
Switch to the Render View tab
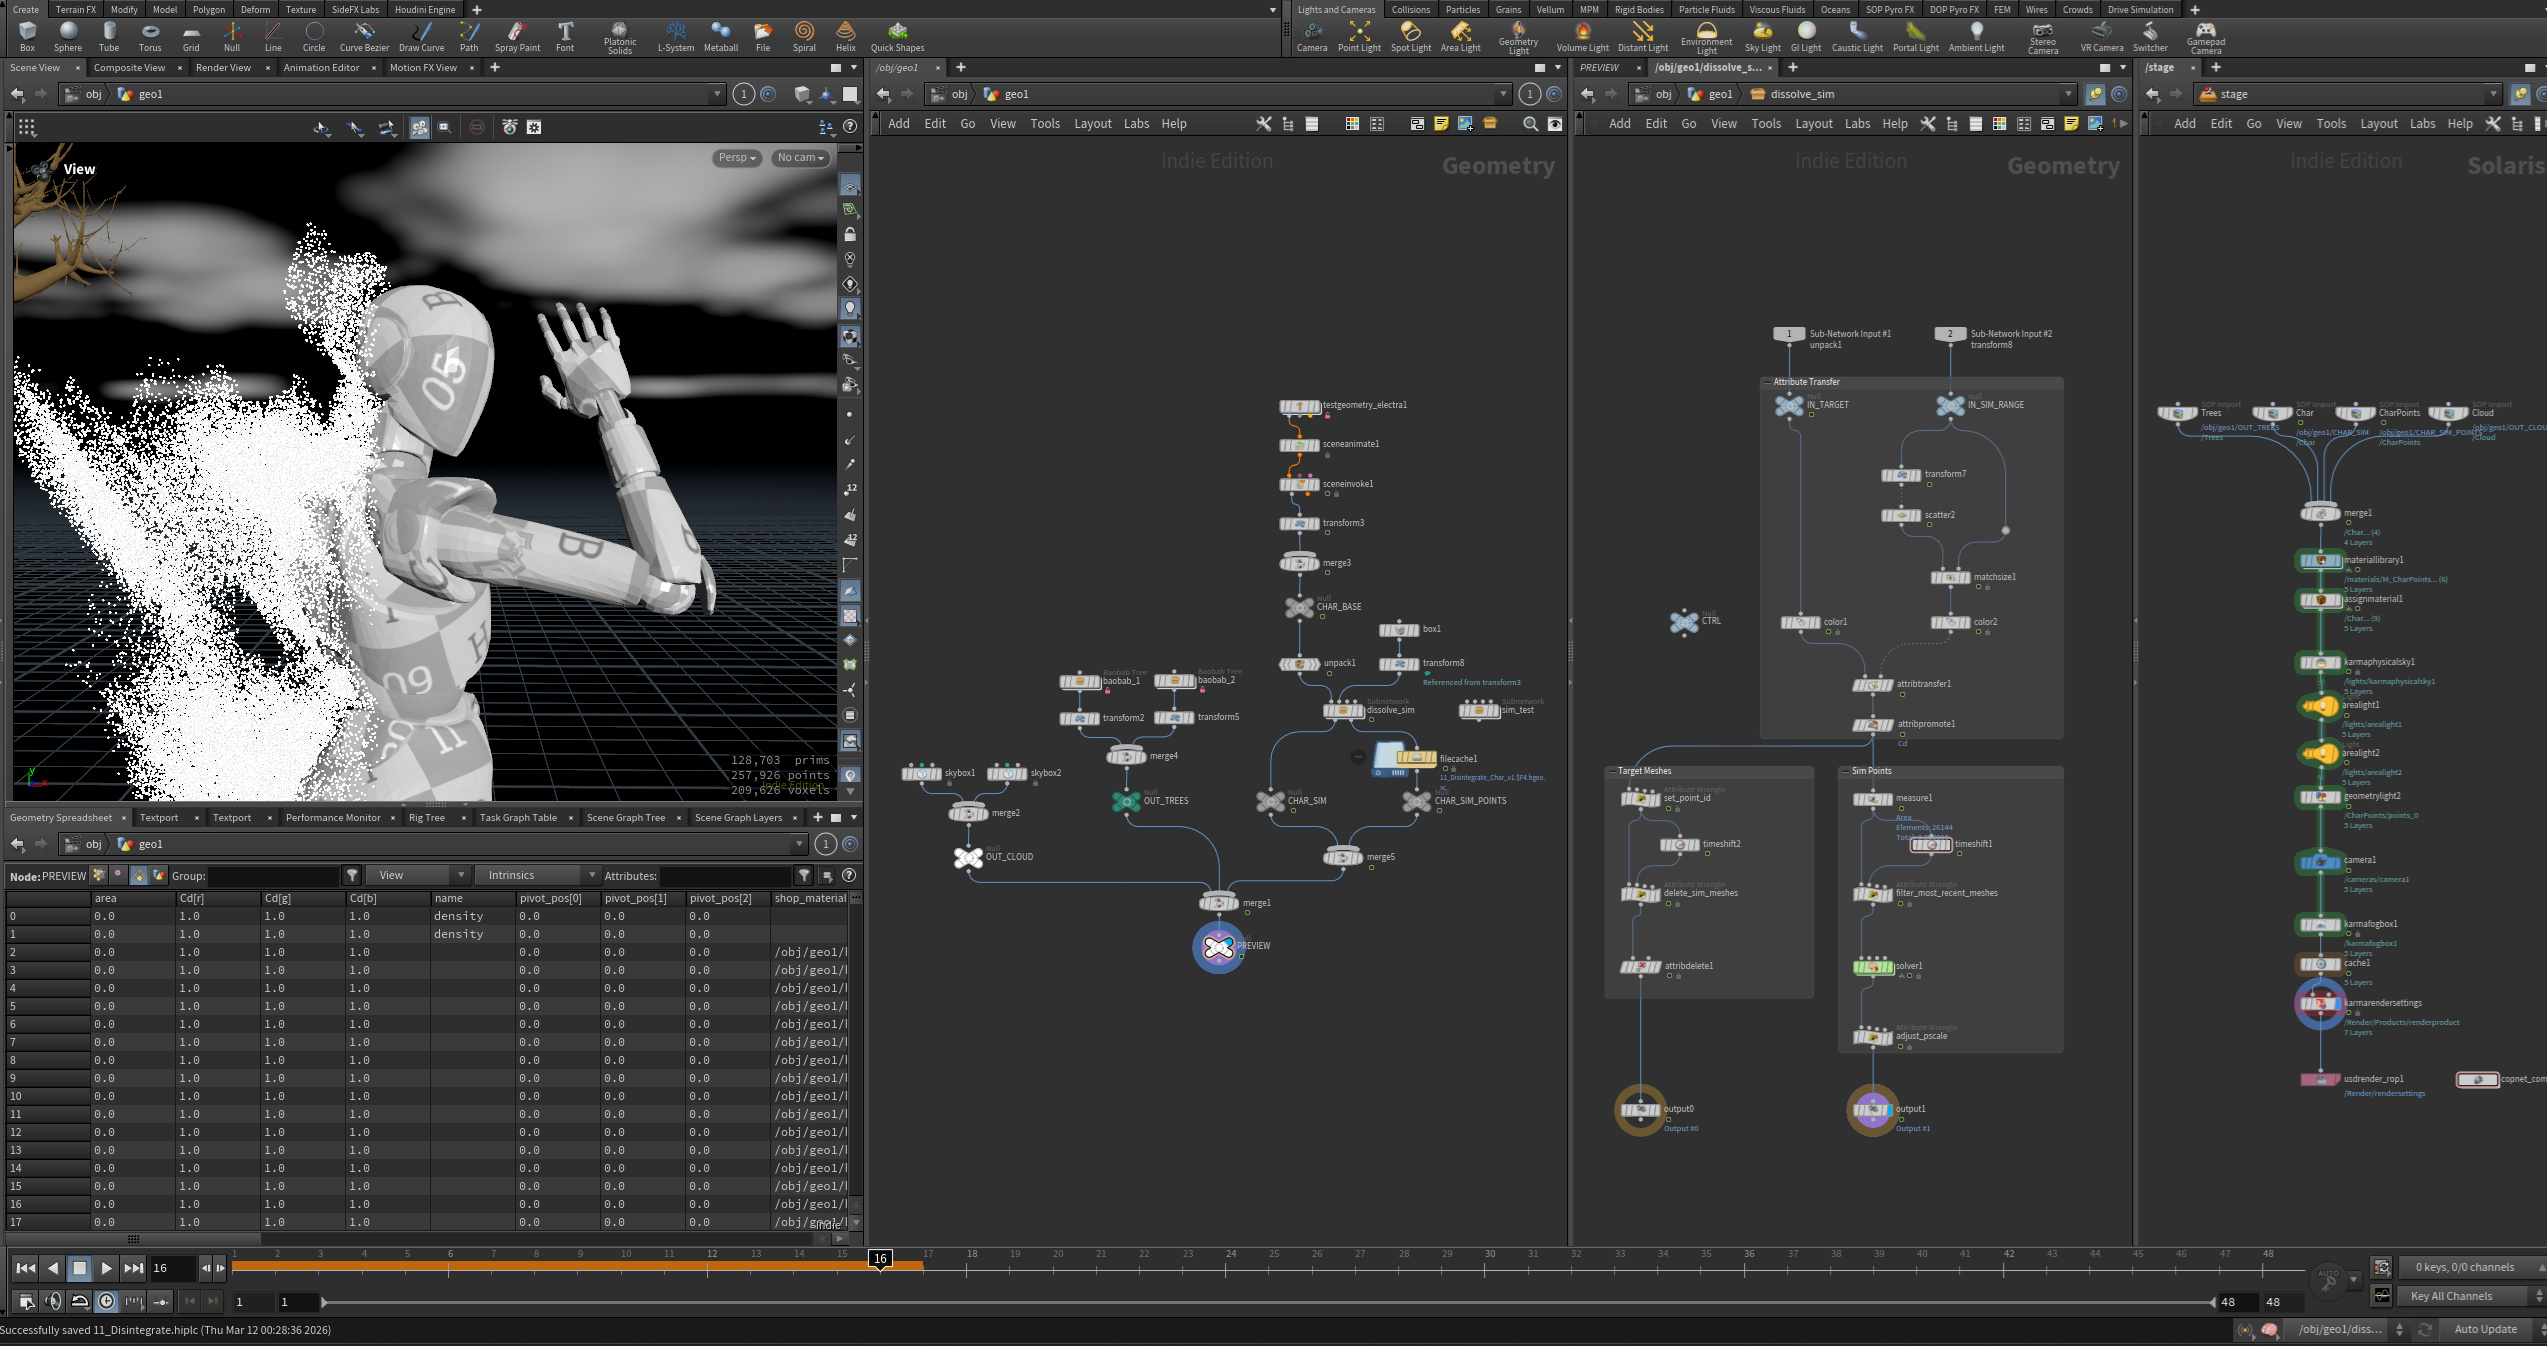pos(223,68)
